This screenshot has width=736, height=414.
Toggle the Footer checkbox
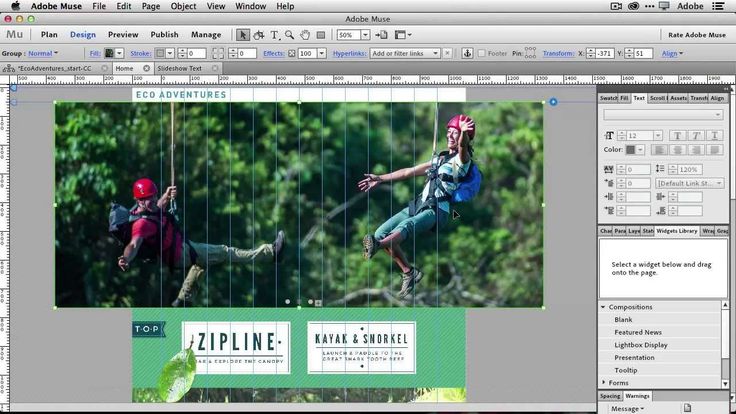click(481, 54)
